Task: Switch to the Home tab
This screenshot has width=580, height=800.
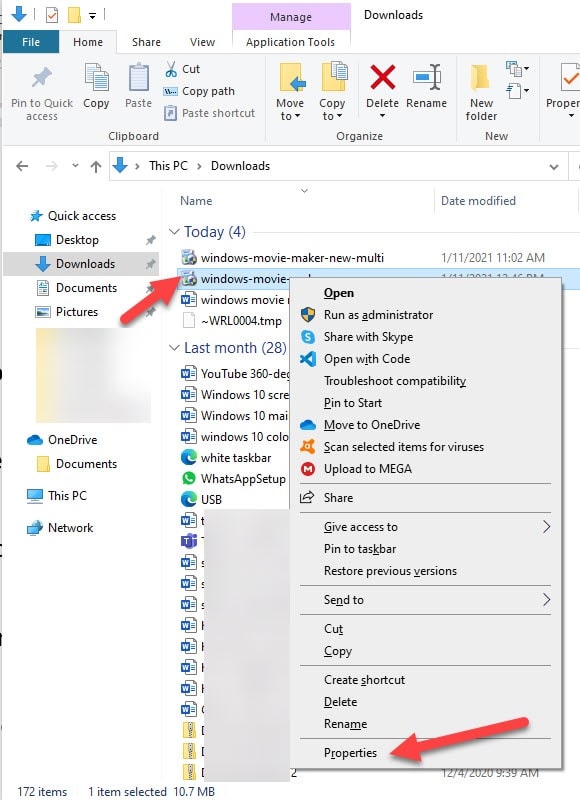Action: coord(88,42)
